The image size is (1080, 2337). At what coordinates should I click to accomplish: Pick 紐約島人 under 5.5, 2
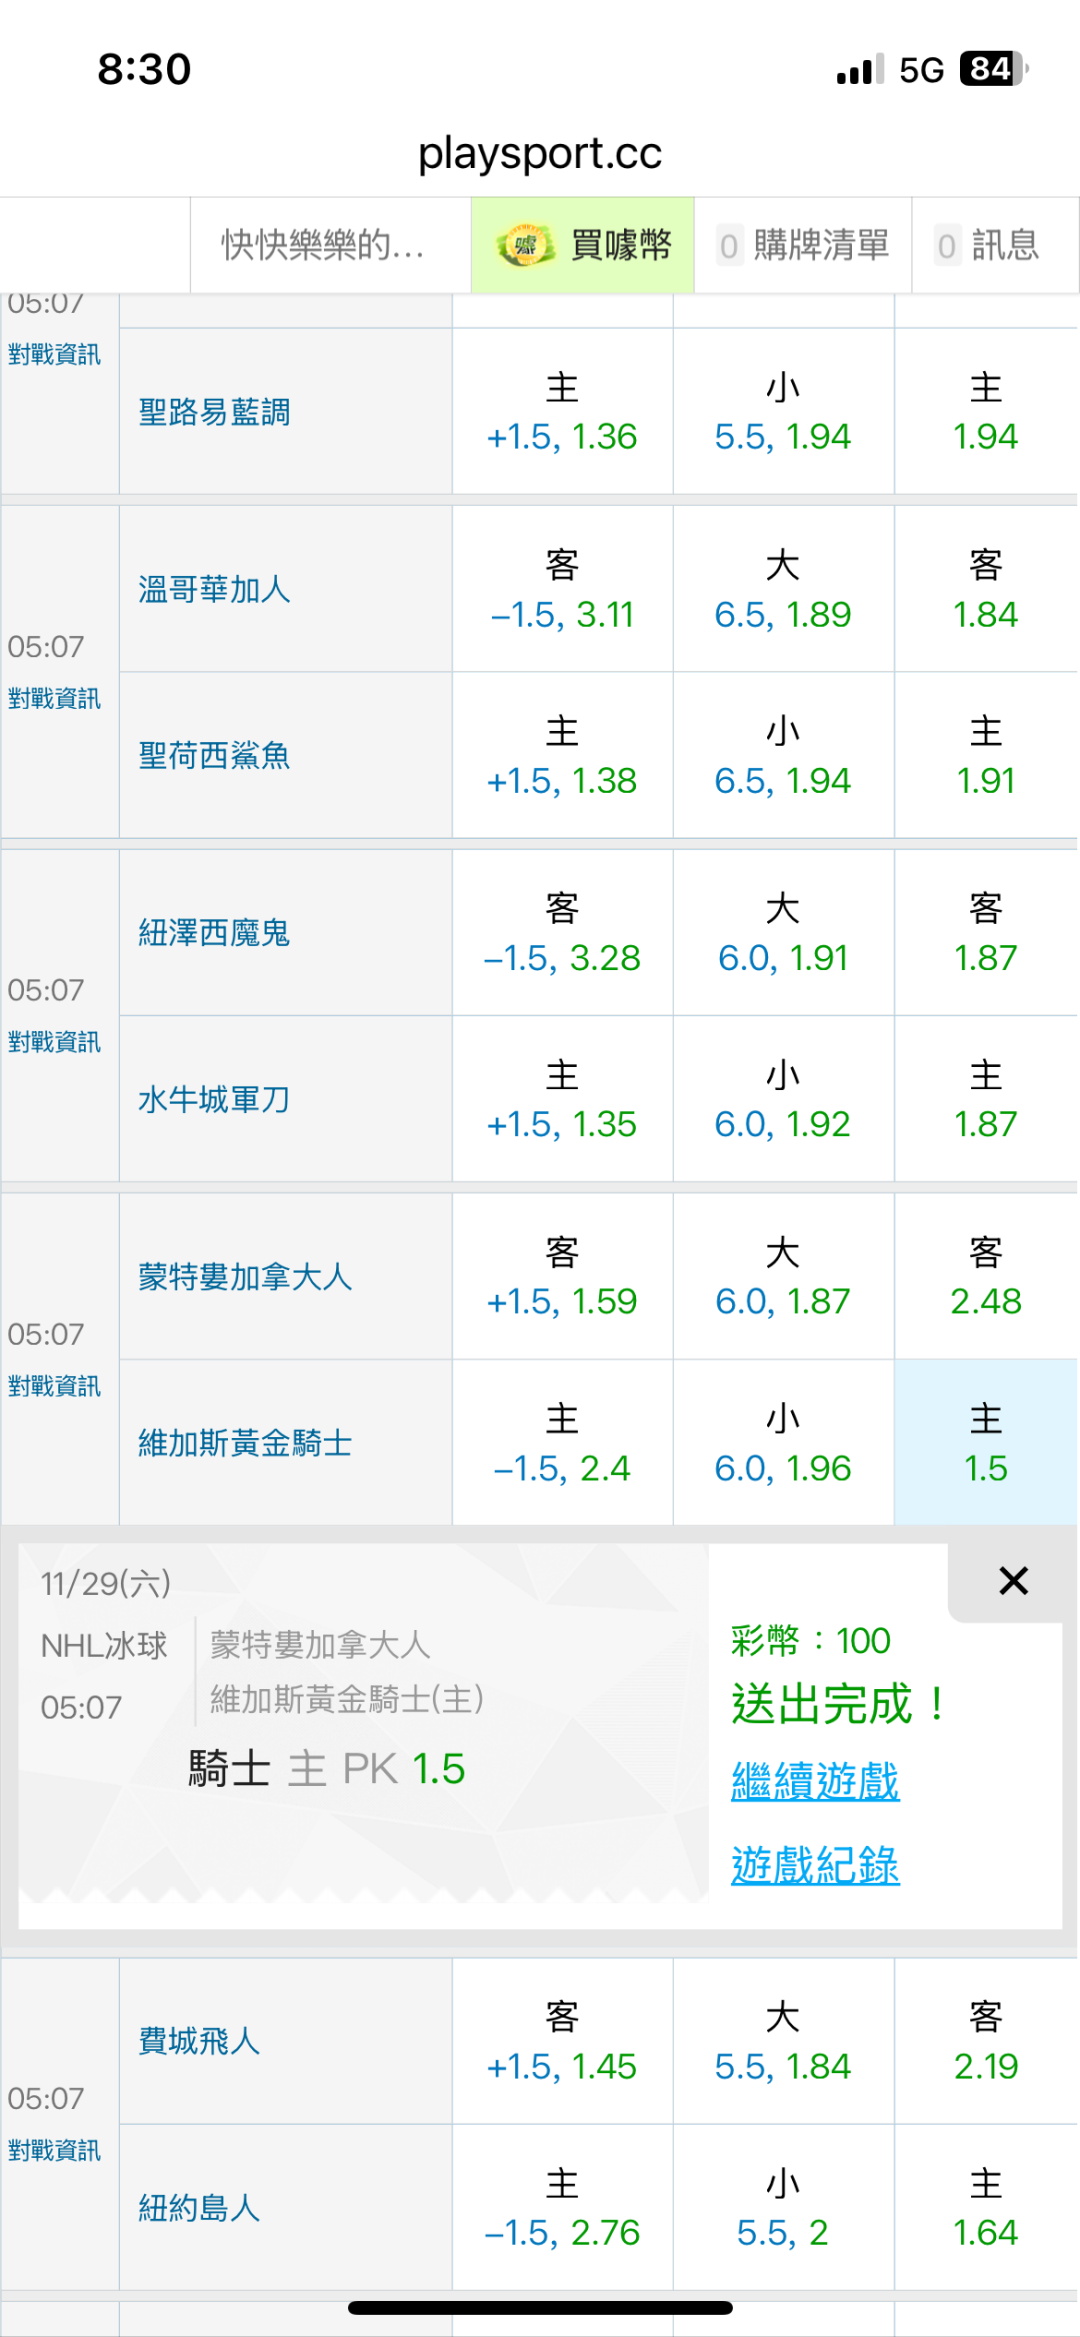(782, 2208)
